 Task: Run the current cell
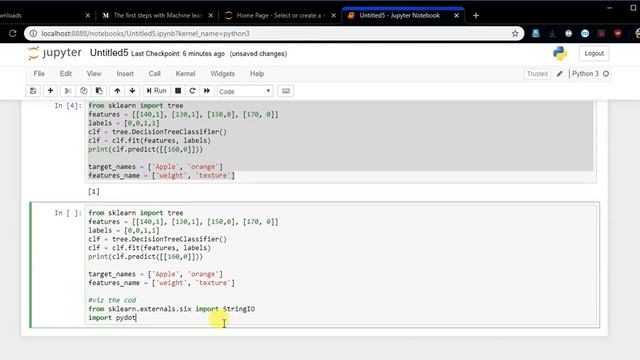pyautogui.click(x=156, y=91)
